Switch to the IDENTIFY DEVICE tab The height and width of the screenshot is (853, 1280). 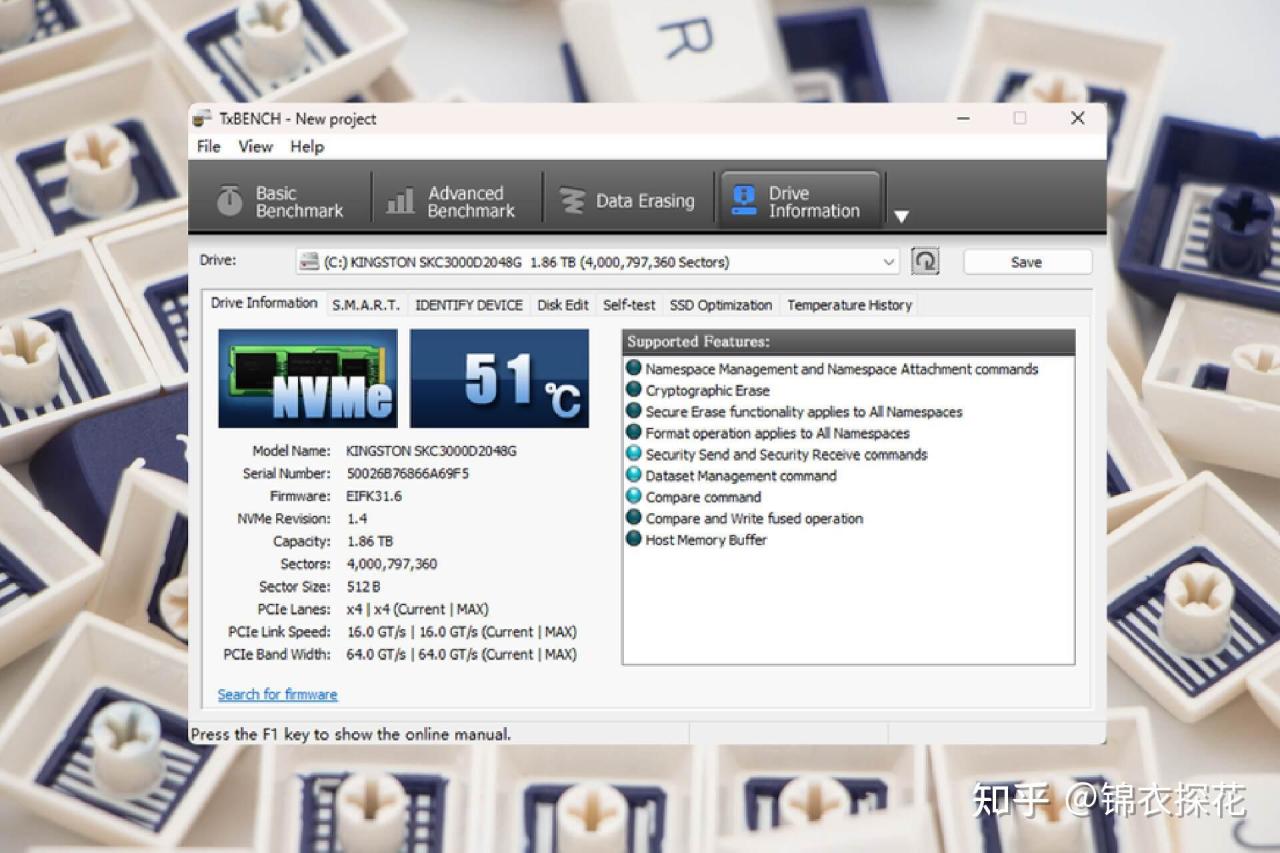(469, 305)
